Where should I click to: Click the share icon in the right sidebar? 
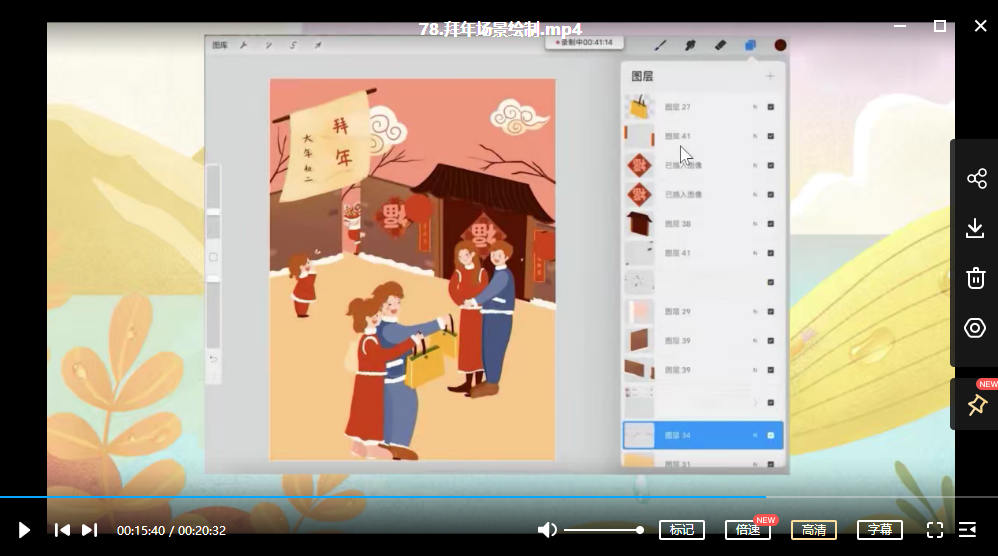(x=975, y=179)
